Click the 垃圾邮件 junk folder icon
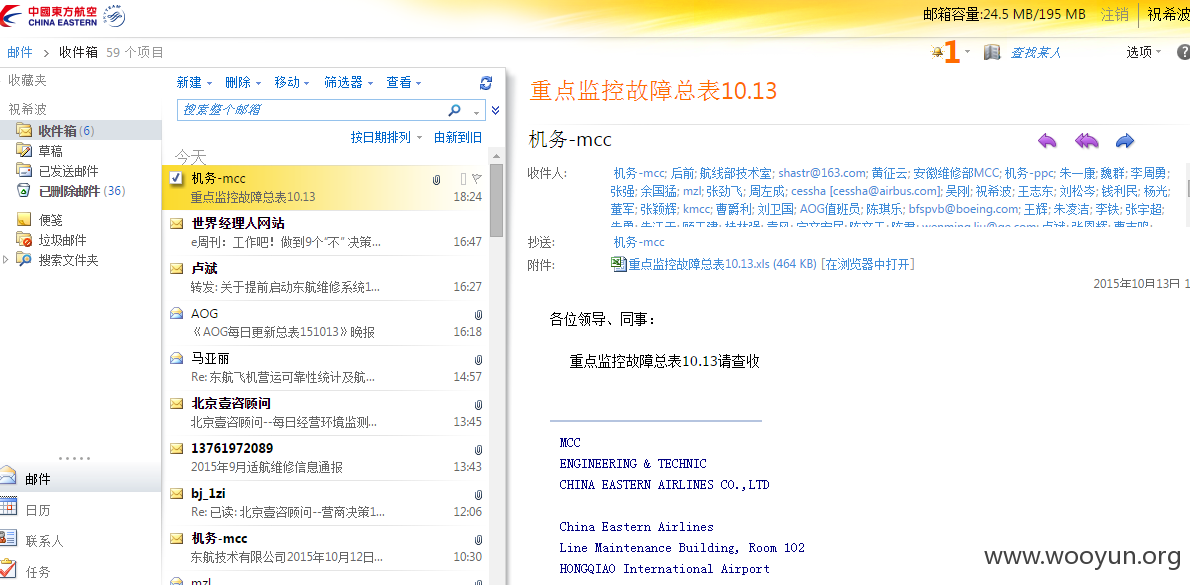This screenshot has height=585, width=1190. pyautogui.click(x=24, y=240)
